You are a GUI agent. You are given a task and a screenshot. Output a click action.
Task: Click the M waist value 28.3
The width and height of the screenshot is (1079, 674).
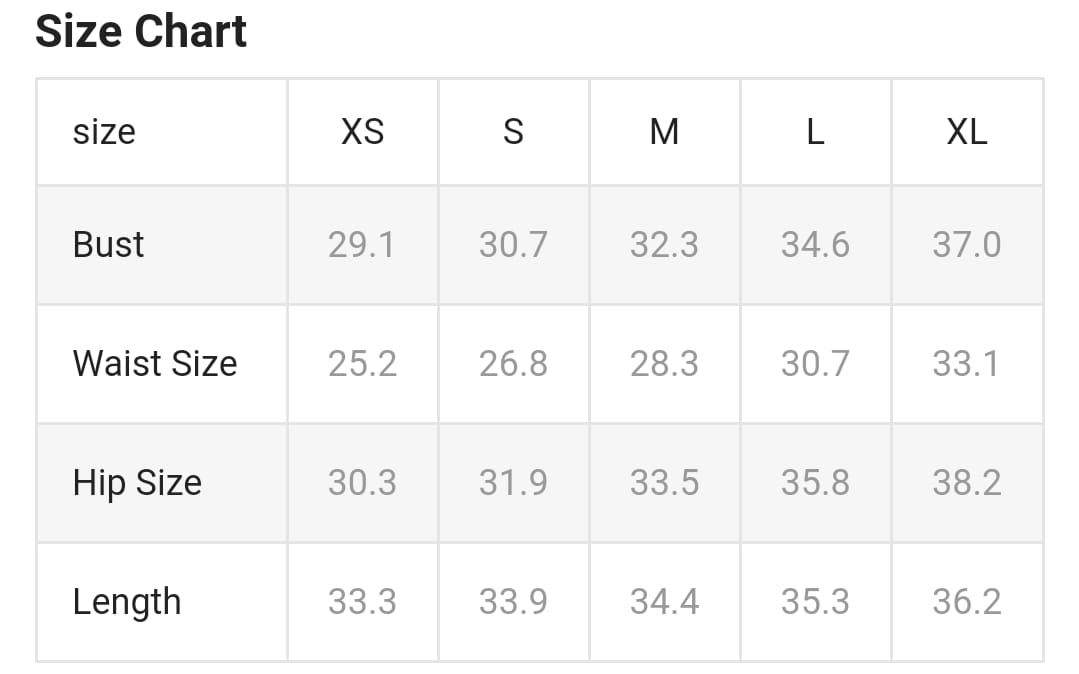(664, 363)
